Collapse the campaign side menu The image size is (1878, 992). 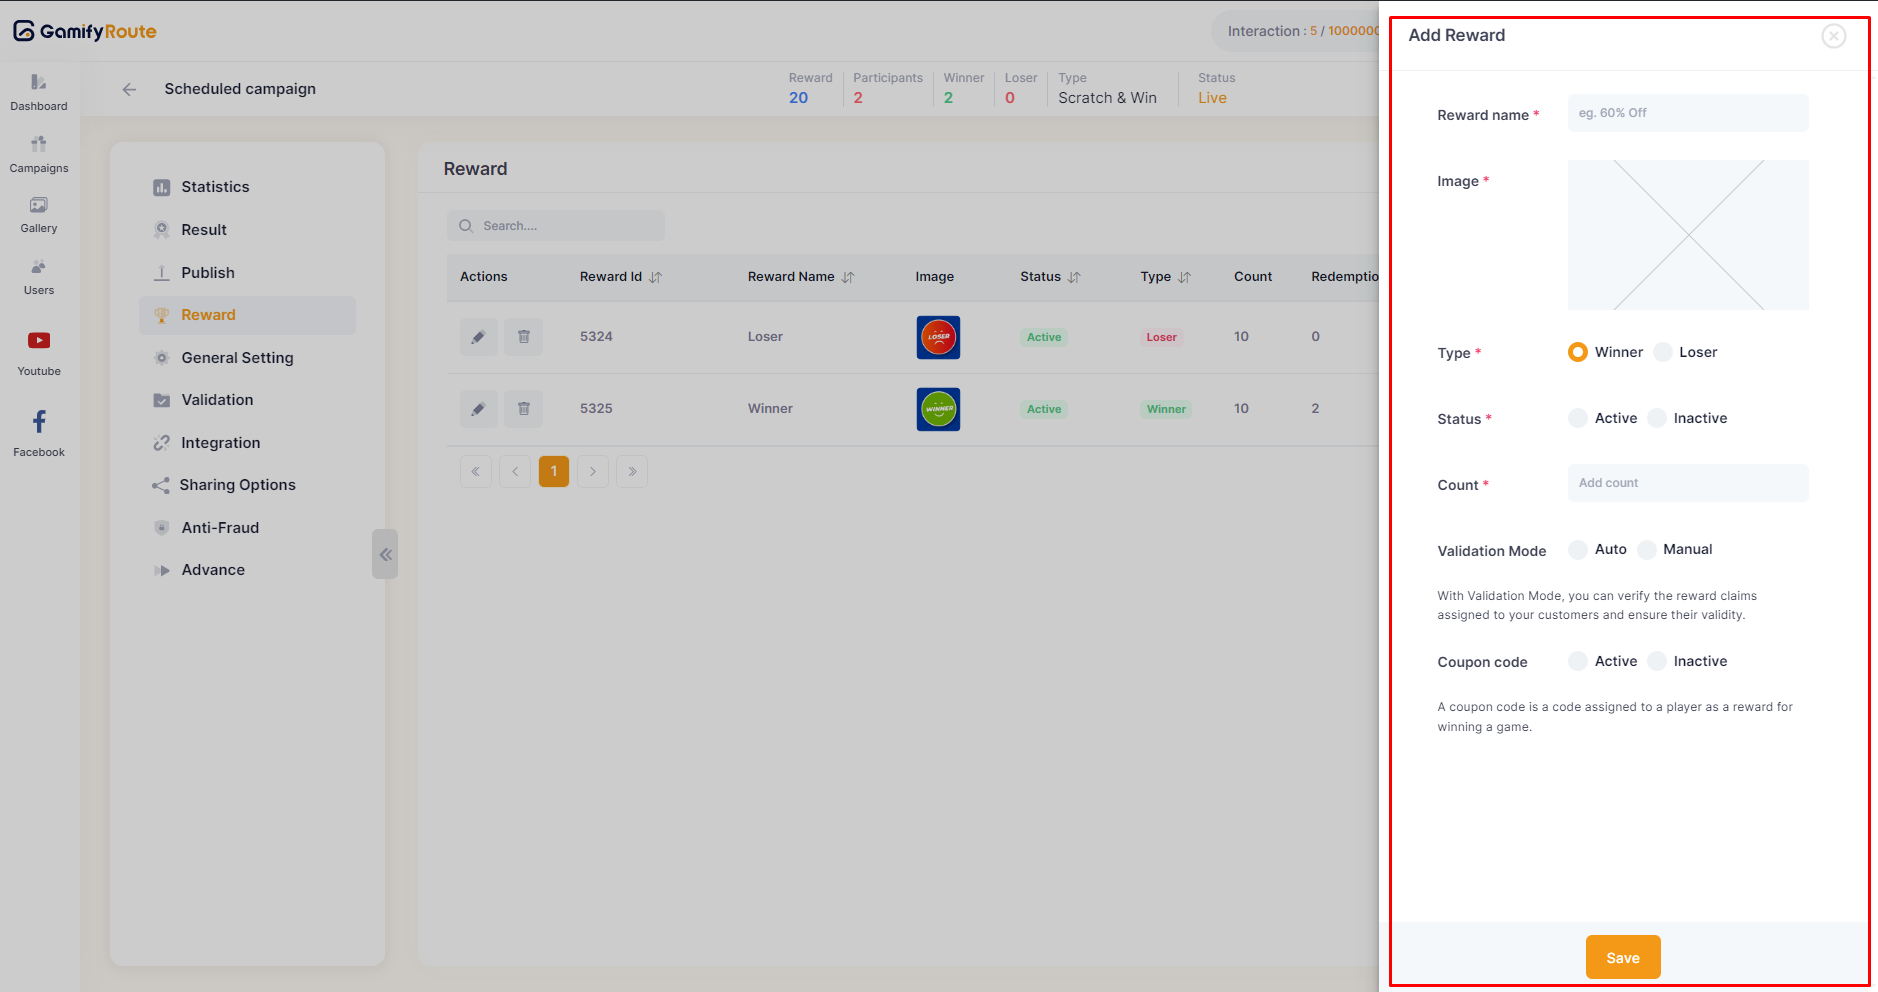click(385, 554)
